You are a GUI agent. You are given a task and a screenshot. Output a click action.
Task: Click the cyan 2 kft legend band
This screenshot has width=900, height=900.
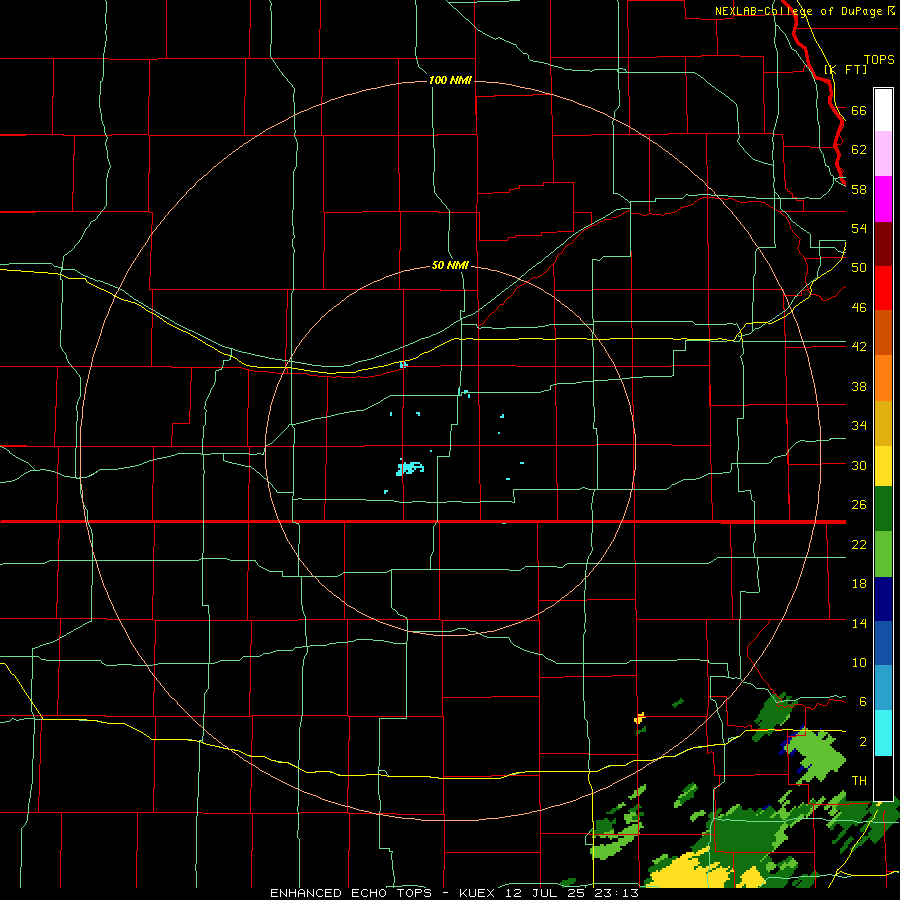click(883, 733)
